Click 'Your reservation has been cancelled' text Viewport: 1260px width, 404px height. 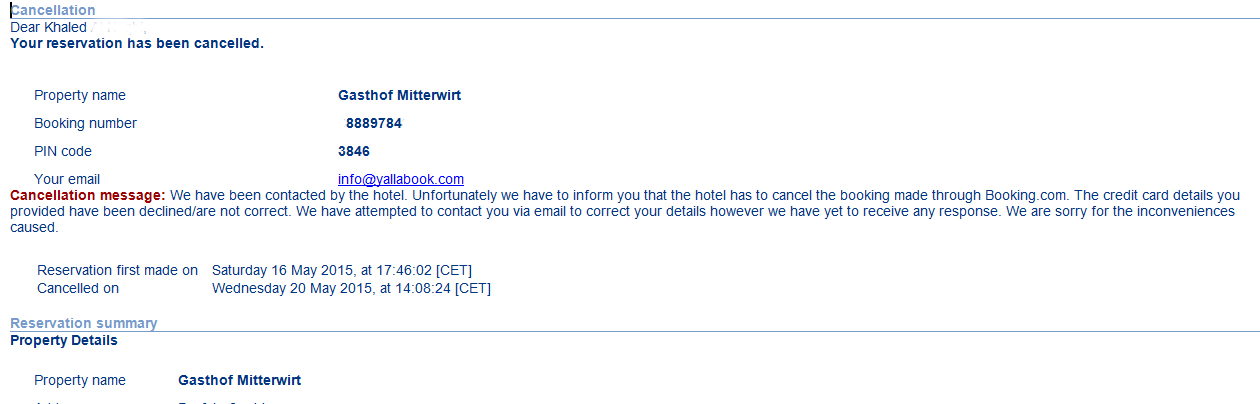click(x=137, y=43)
